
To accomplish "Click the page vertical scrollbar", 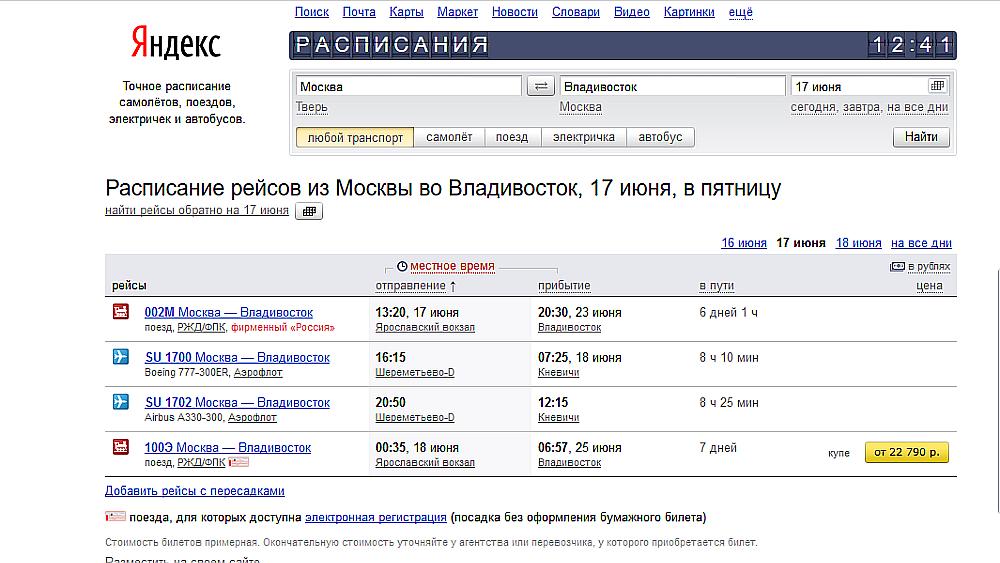I will click(997, 390).
